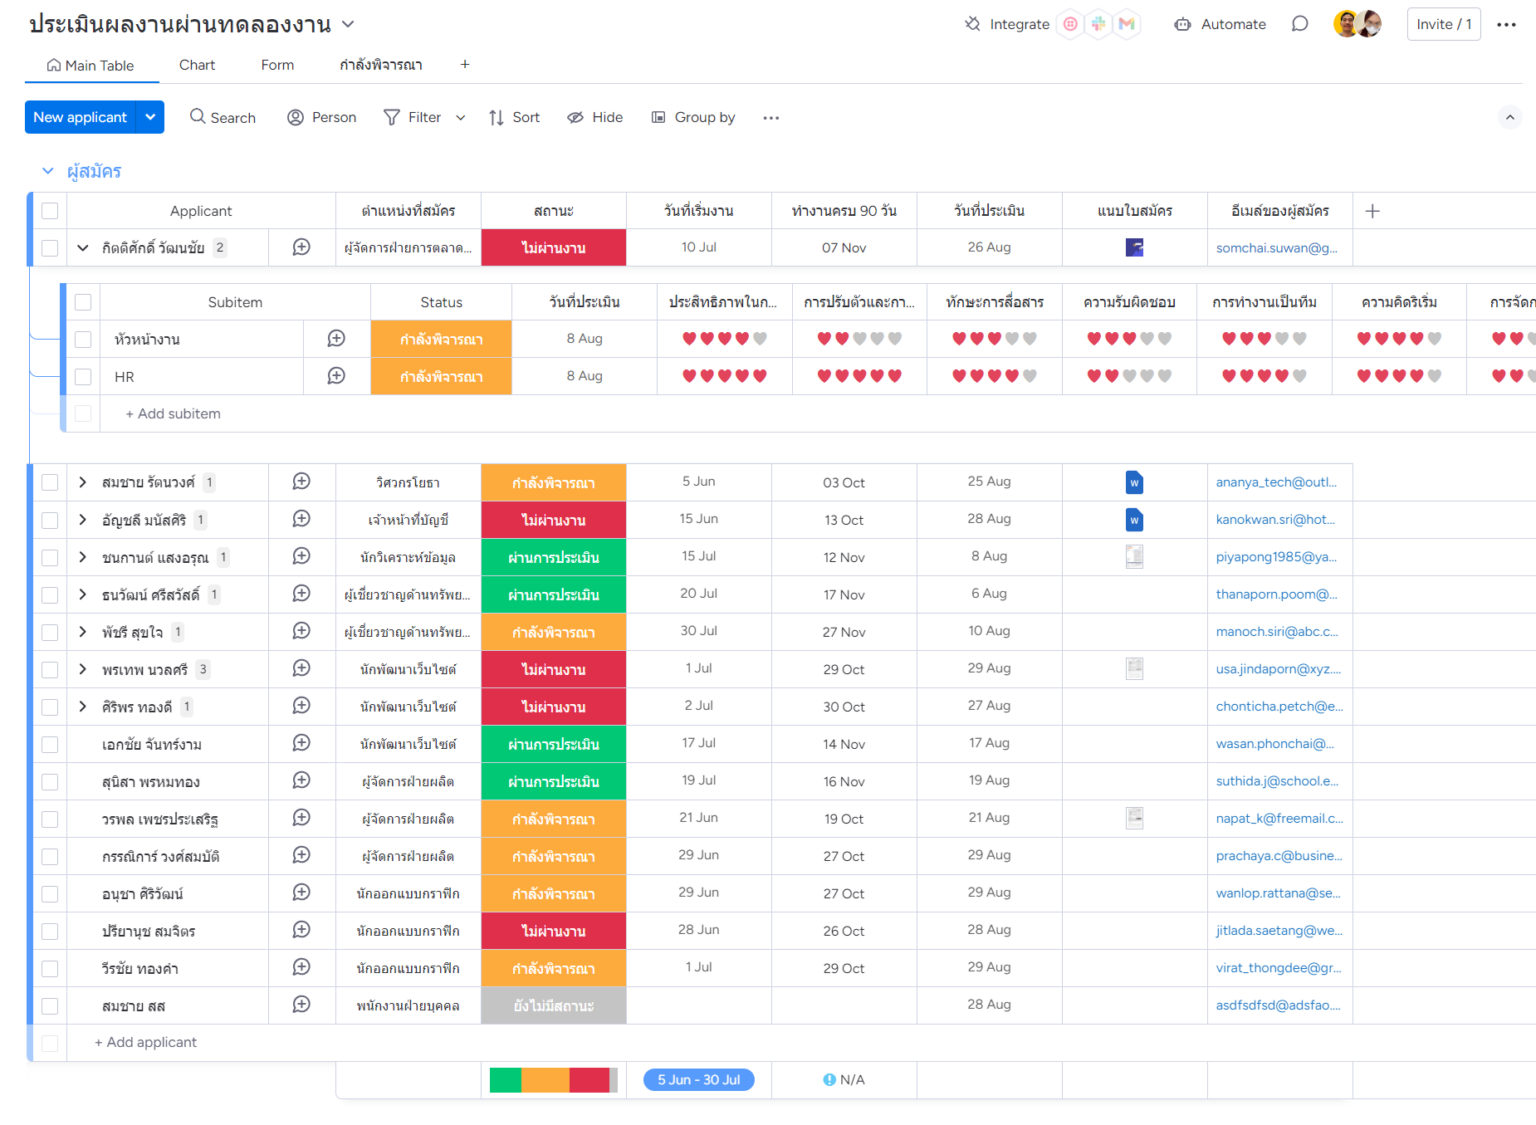Open email link somchai.suwan

pyautogui.click(x=1276, y=248)
